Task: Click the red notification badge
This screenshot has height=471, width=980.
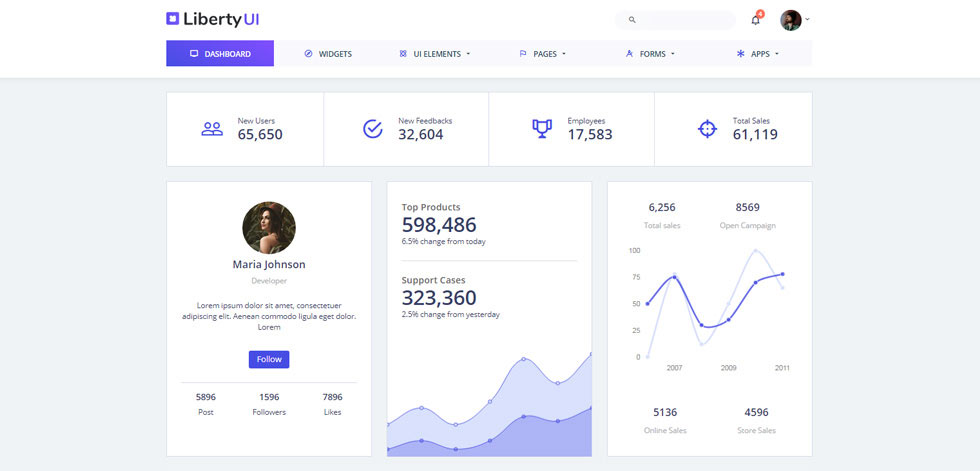Action: tap(760, 13)
